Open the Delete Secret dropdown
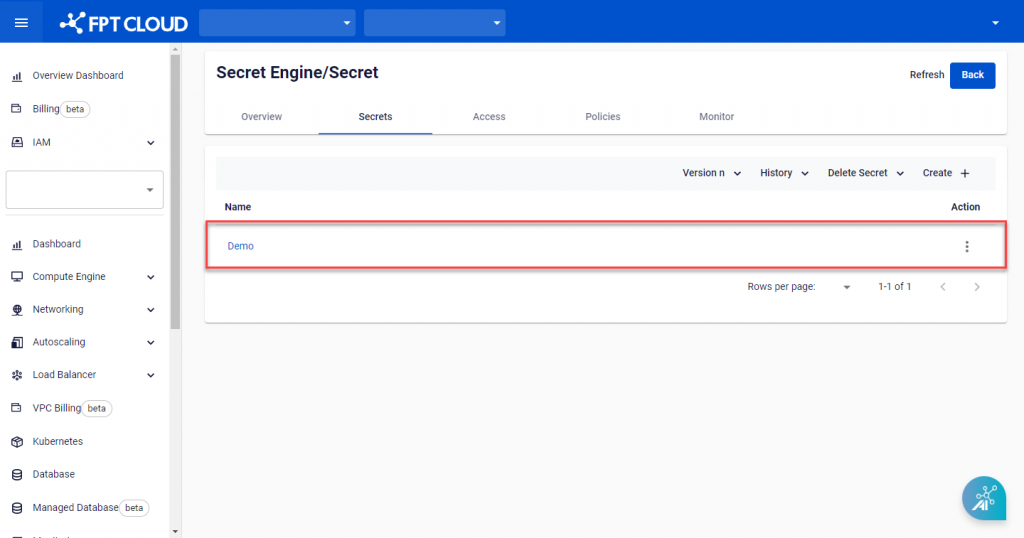This screenshot has height=538, width=1024. point(865,173)
